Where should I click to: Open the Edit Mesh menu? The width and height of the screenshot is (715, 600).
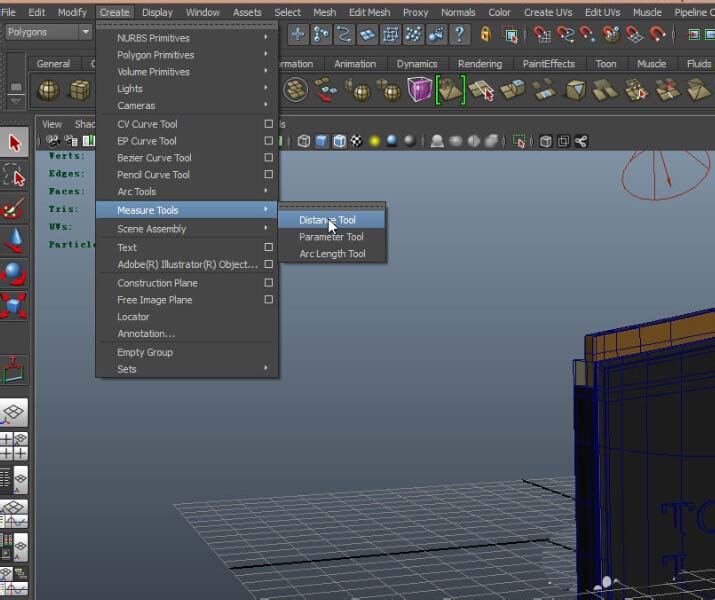click(369, 12)
